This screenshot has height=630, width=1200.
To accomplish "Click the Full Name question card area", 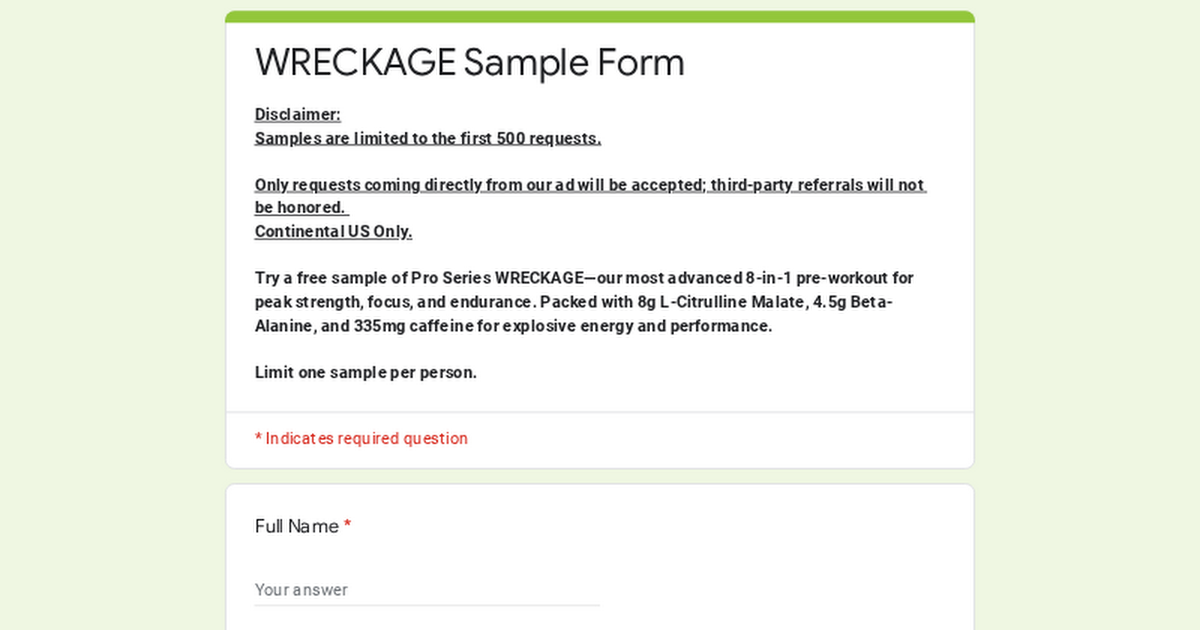I will point(600,557).
